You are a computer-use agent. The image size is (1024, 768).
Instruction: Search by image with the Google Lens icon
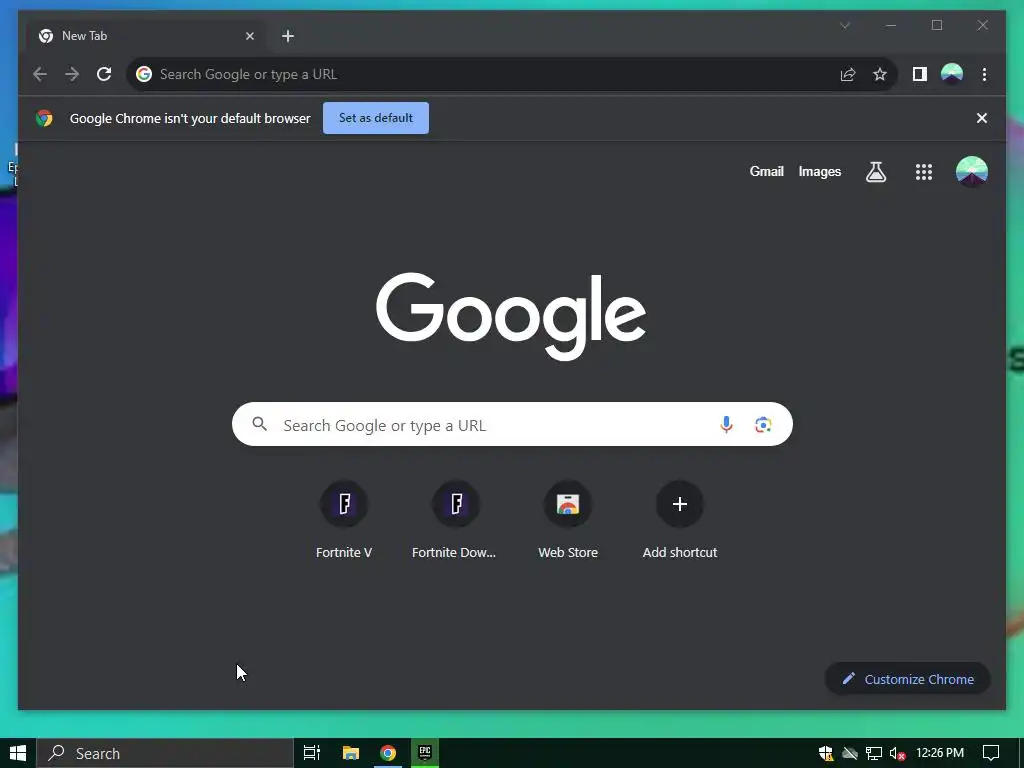tap(763, 424)
